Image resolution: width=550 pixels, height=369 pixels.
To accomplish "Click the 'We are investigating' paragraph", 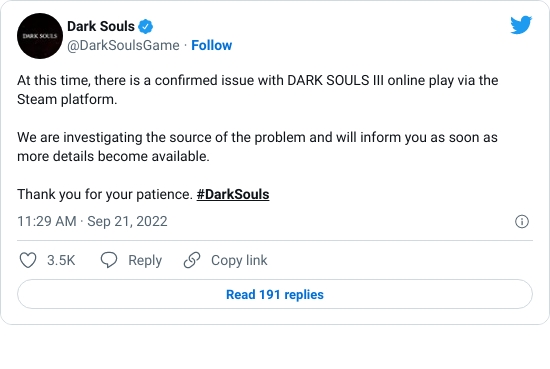I will tap(257, 147).
